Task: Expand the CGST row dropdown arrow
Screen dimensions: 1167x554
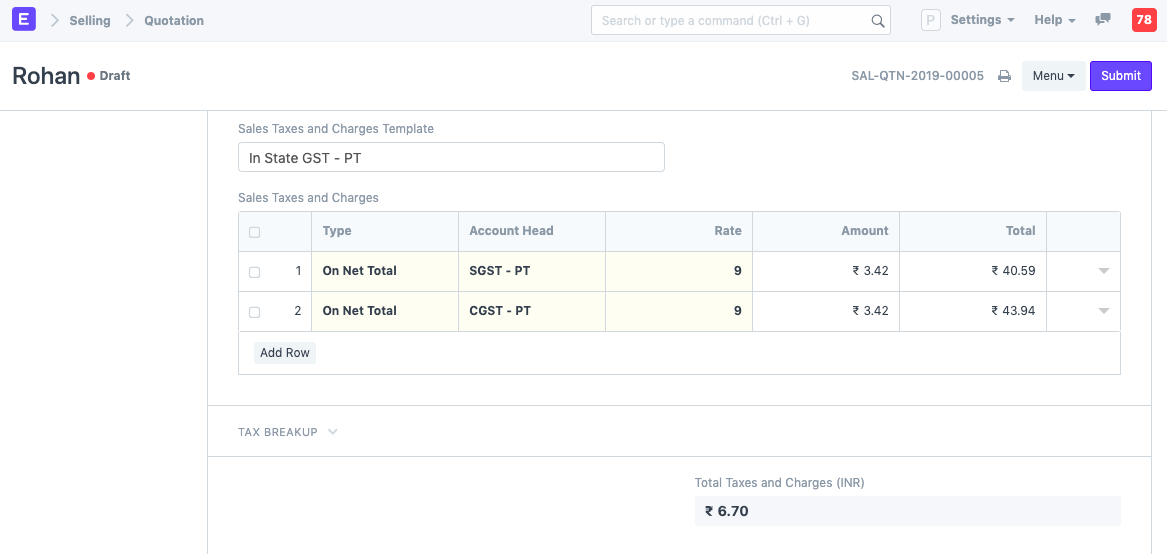Action: click(x=1103, y=311)
